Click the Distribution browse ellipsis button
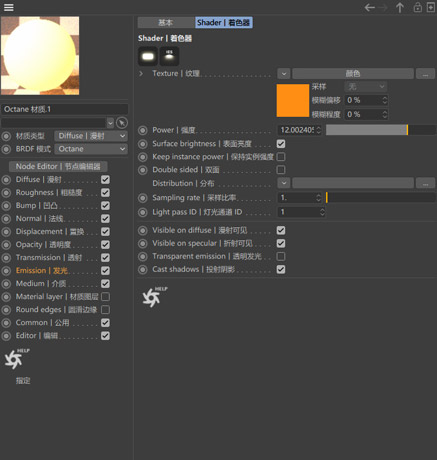 [425, 183]
